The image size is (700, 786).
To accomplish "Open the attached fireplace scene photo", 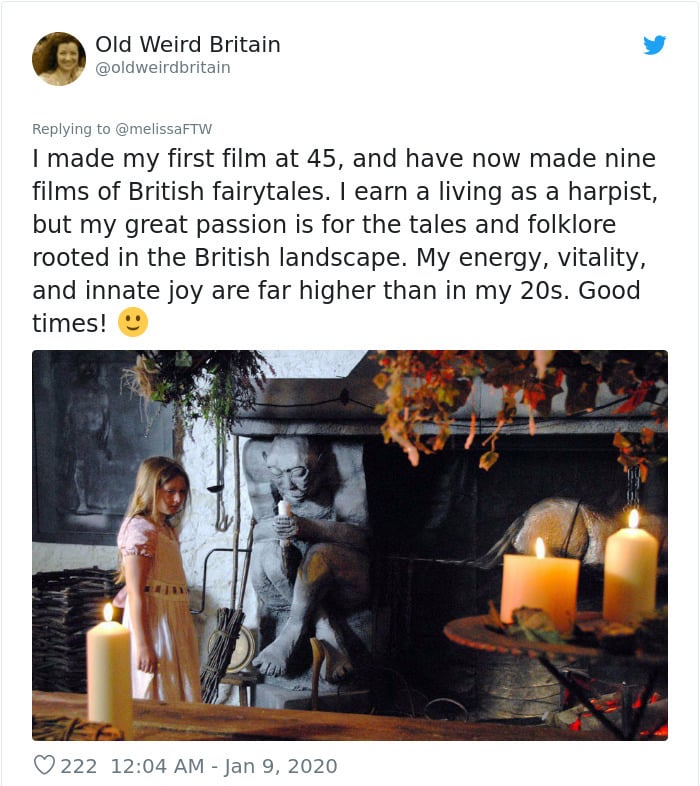I will [x=350, y=545].
